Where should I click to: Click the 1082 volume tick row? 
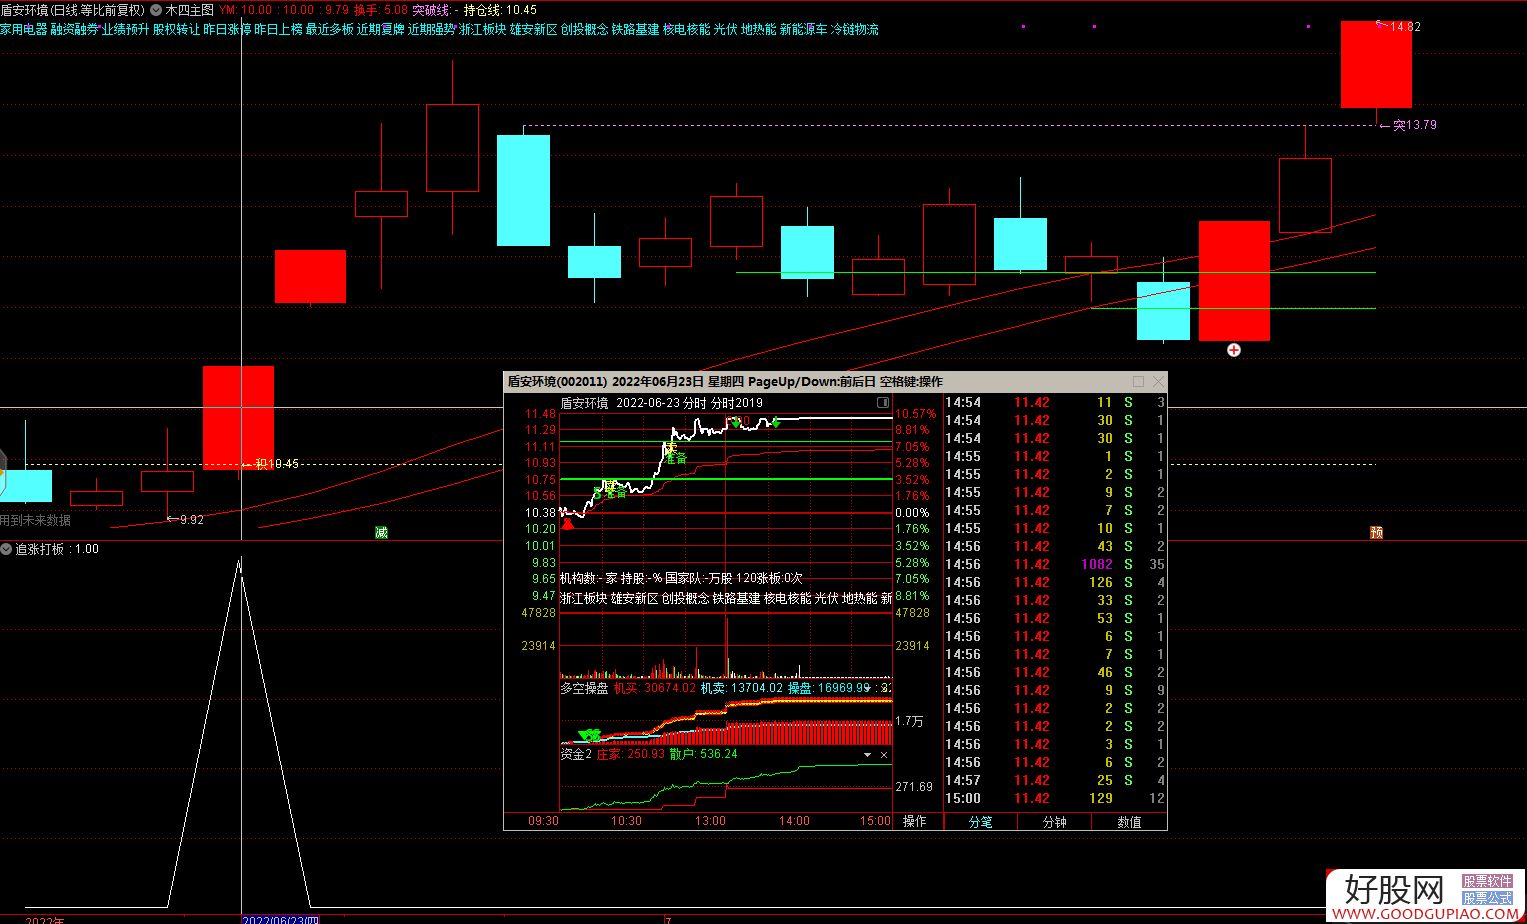[1055, 564]
